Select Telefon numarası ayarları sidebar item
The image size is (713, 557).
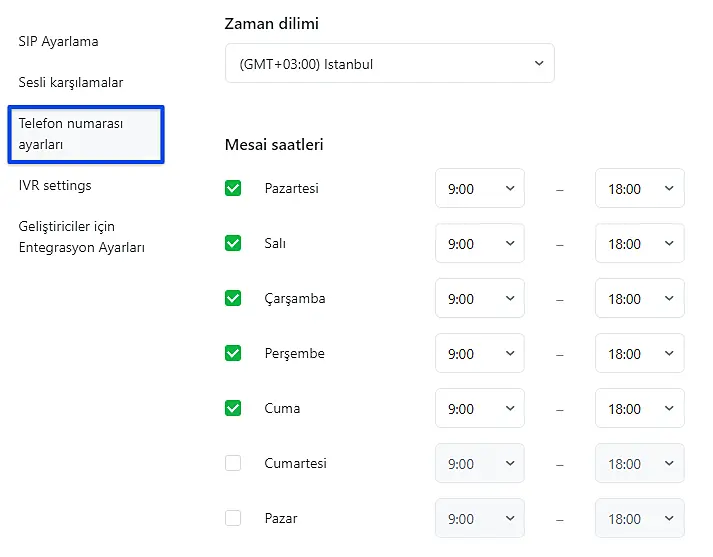click(84, 134)
